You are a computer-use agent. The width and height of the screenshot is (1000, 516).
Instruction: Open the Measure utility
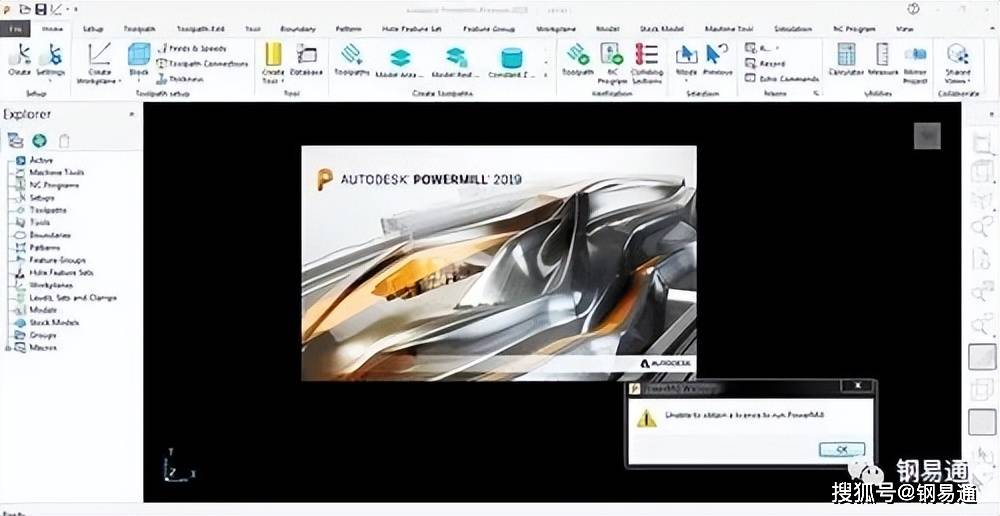883,59
